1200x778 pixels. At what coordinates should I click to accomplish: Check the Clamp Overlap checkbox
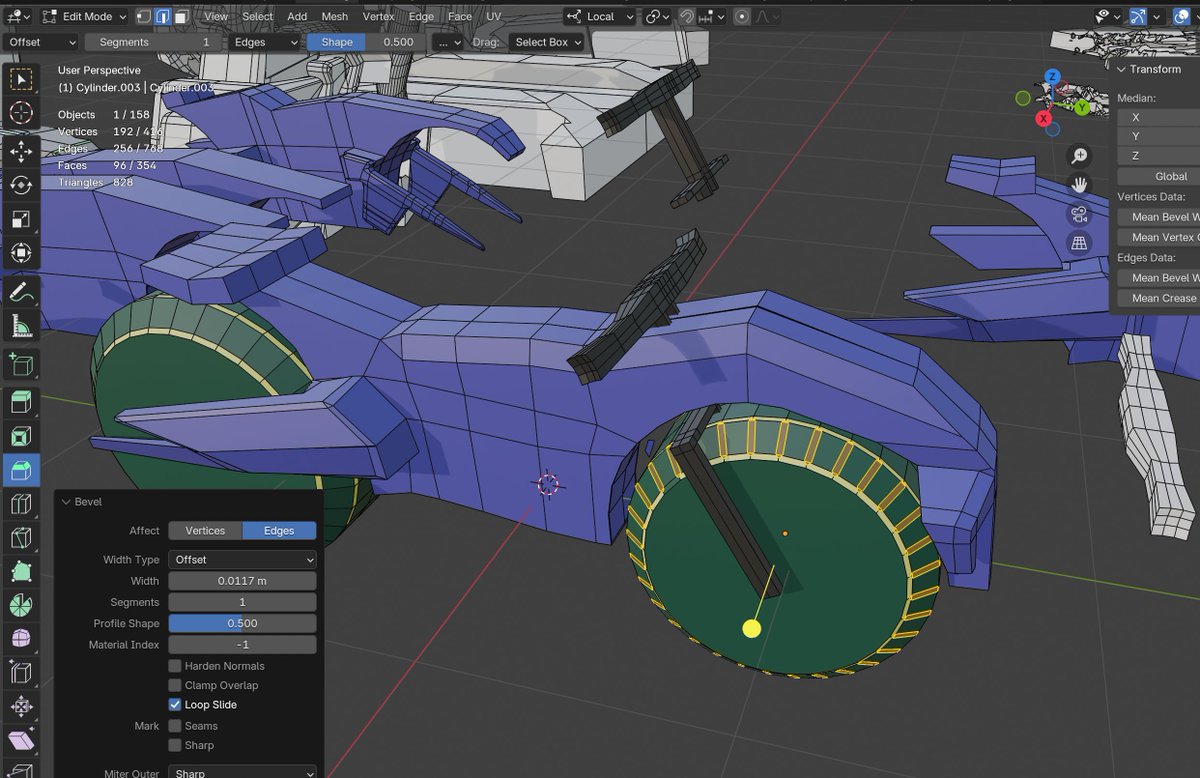pyautogui.click(x=175, y=685)
